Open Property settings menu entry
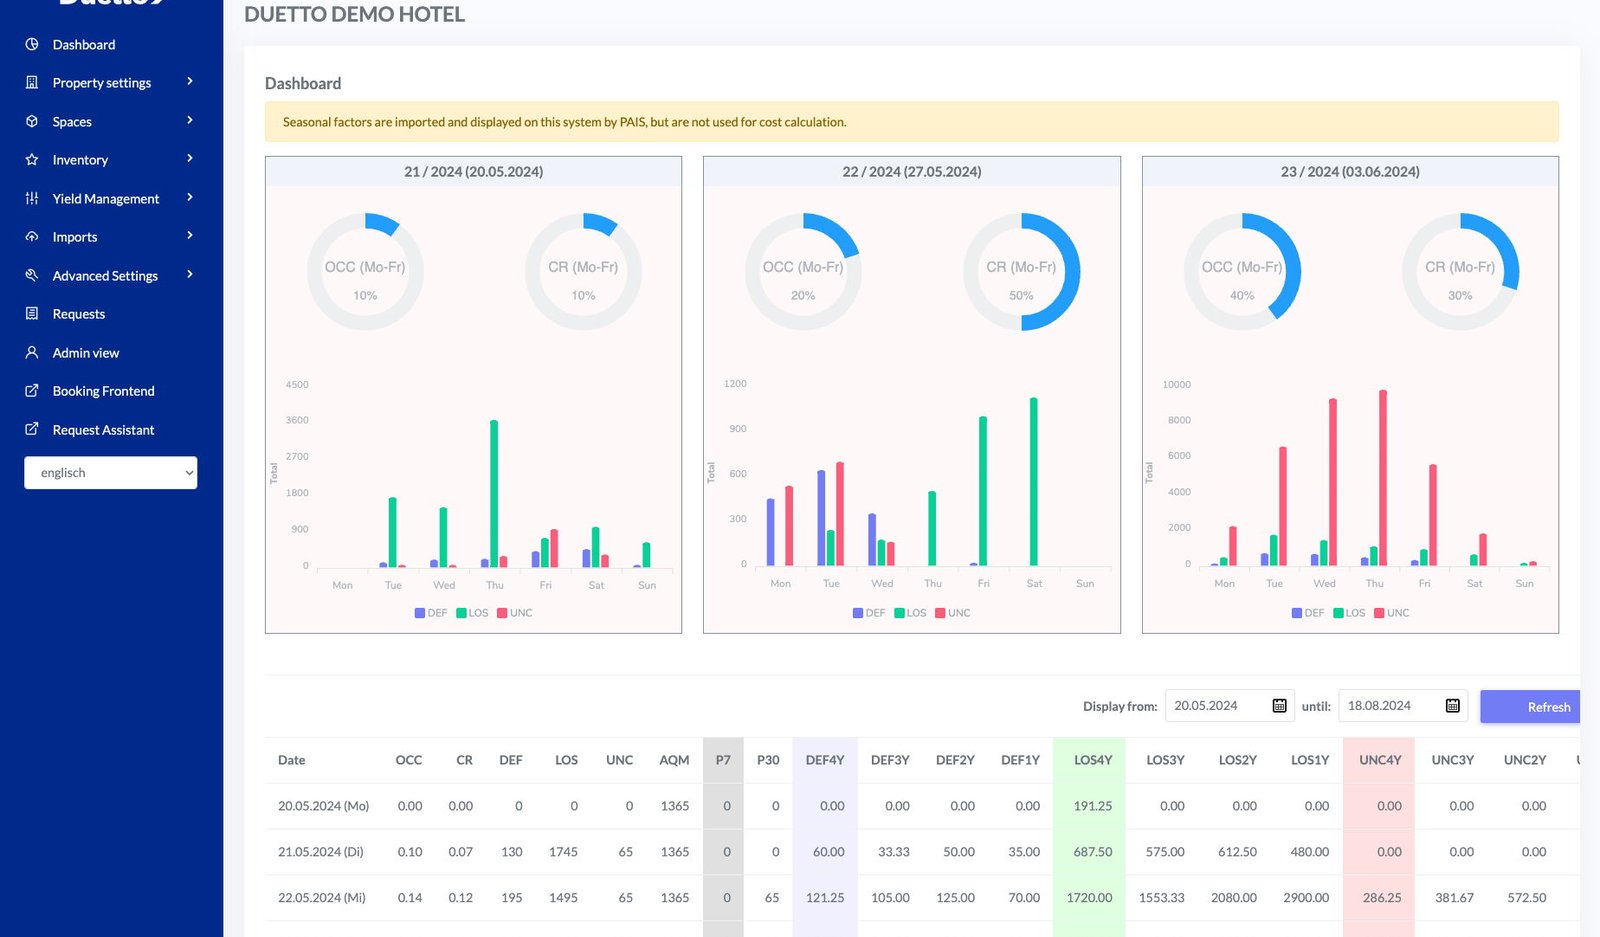 point(102,83)
